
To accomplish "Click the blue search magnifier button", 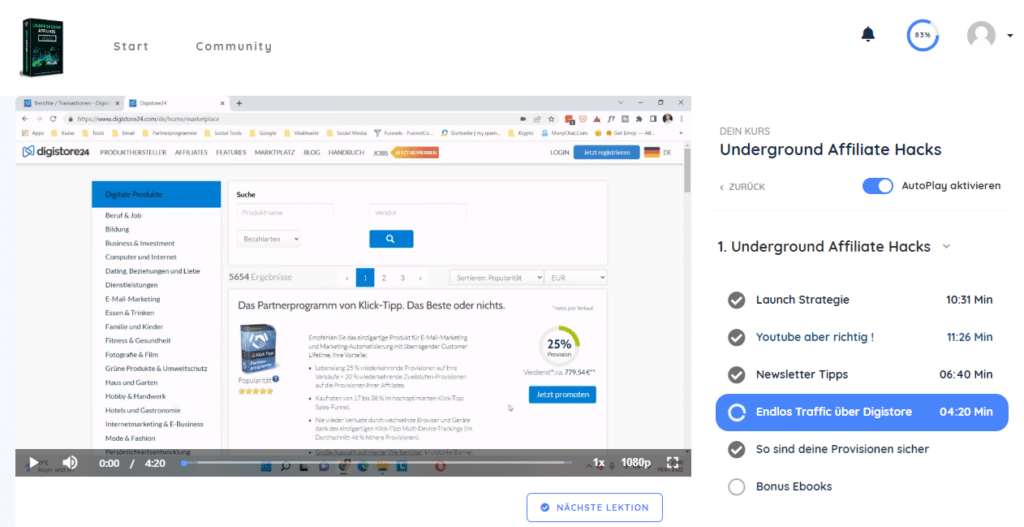I will (391, 239).
